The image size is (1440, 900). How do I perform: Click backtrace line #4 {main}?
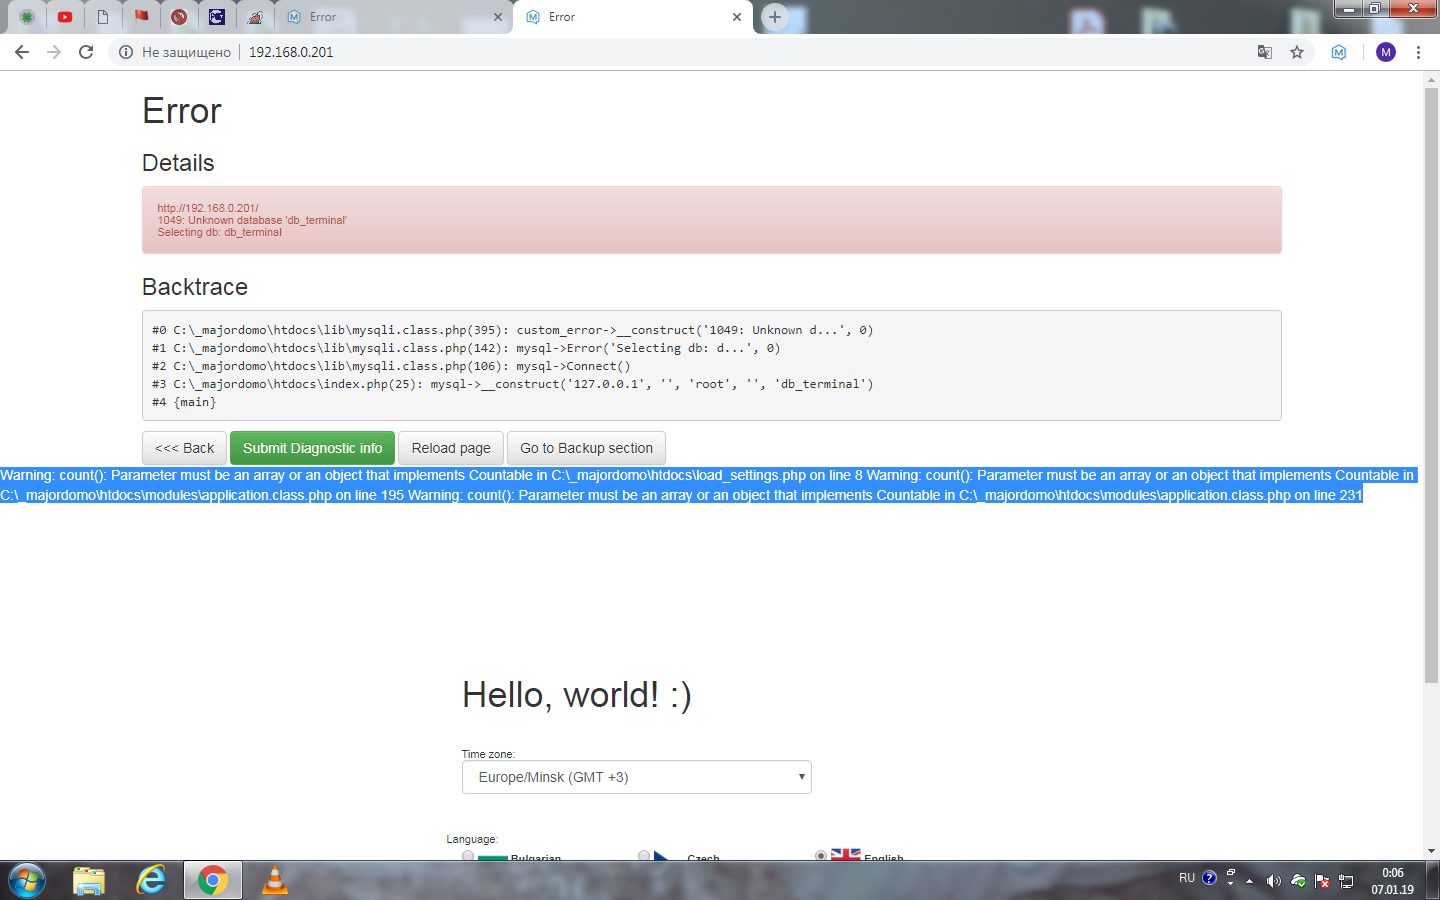click(x=184, y=402)
